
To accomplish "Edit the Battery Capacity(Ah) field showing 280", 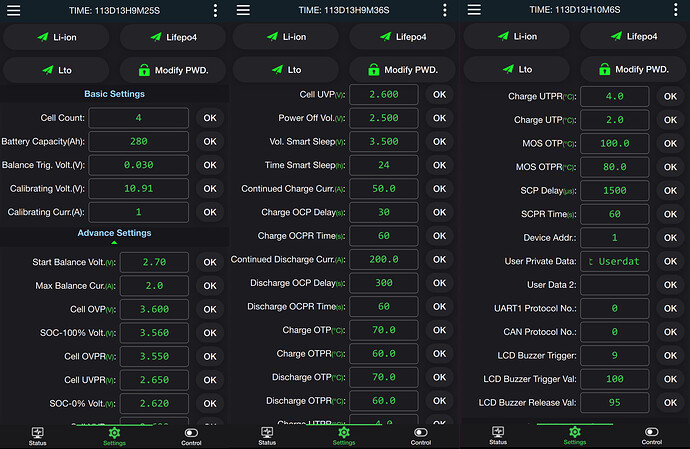I will 139,142.
